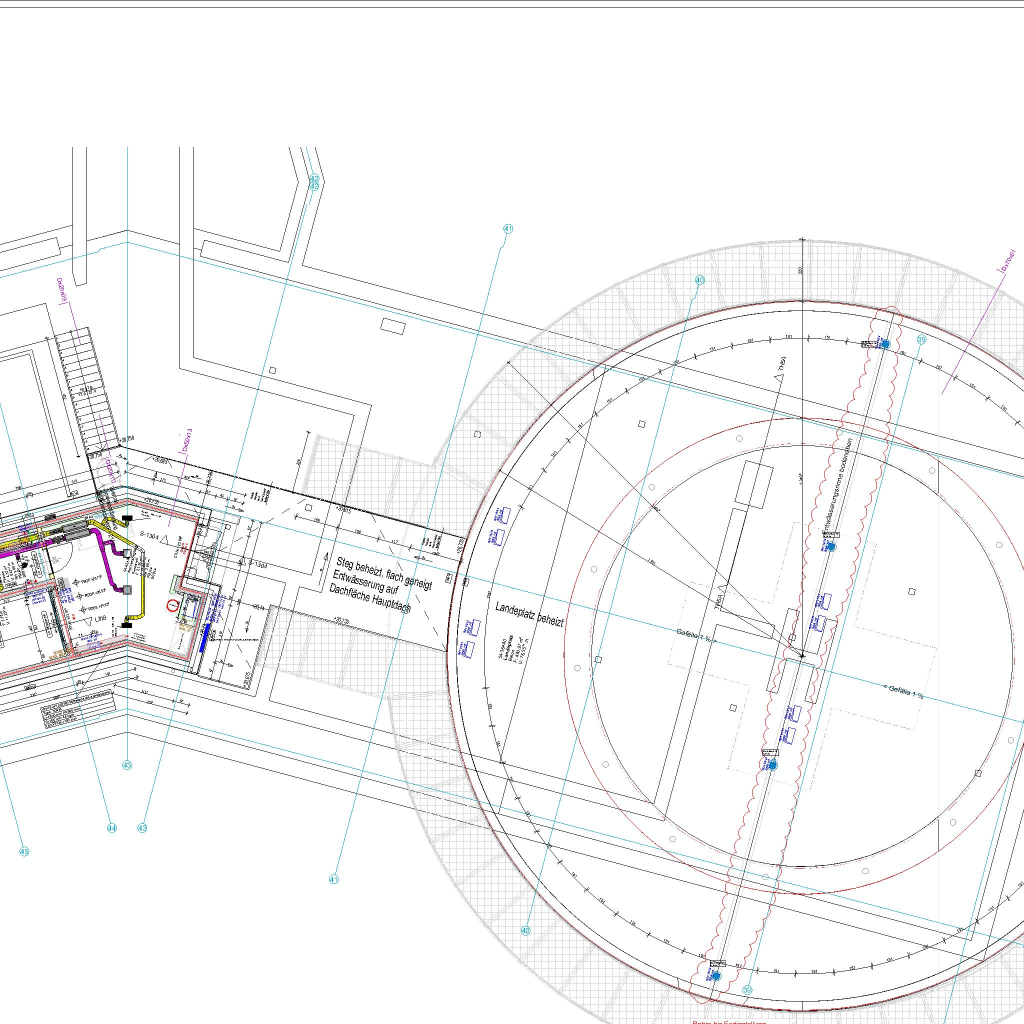Click axis marker 40 below the circle
1024x1024 pixels.
pos(526,931)
